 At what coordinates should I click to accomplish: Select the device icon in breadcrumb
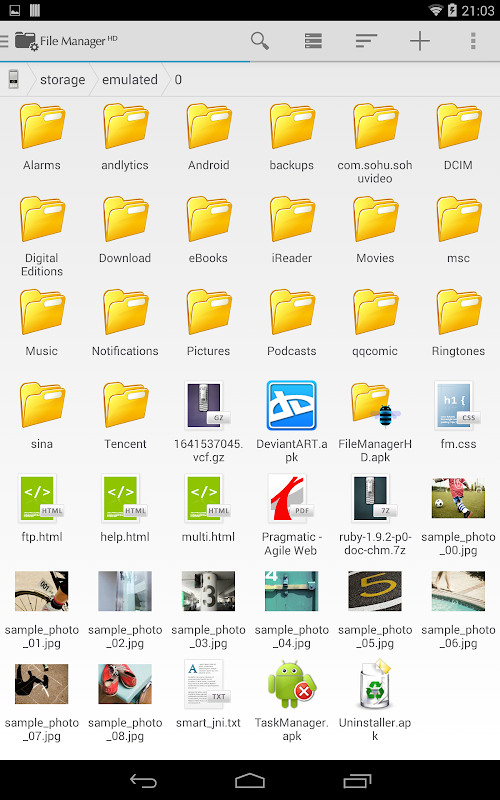click(13, 80)
